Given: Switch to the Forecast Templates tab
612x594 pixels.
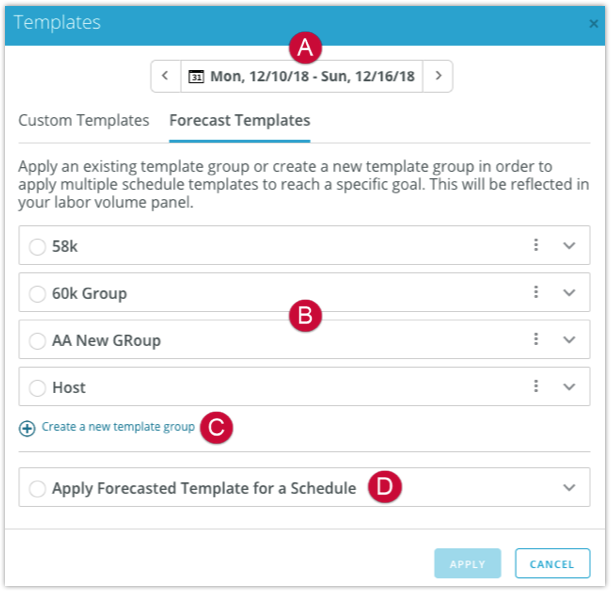Looking at the screenshot, I should pos(240,120).
